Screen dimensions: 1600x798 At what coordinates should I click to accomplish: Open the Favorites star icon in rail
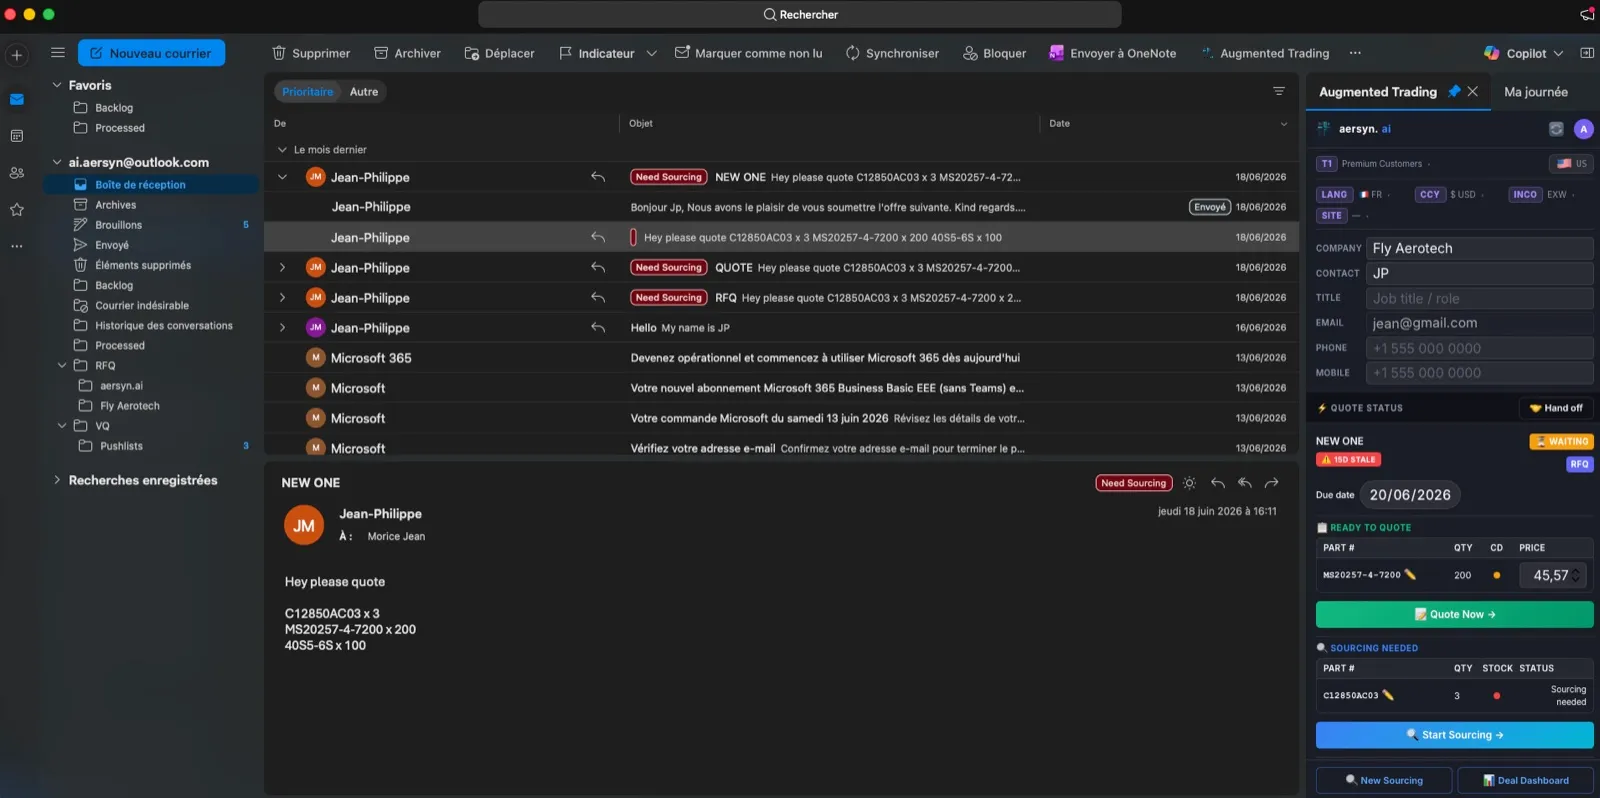17,210
